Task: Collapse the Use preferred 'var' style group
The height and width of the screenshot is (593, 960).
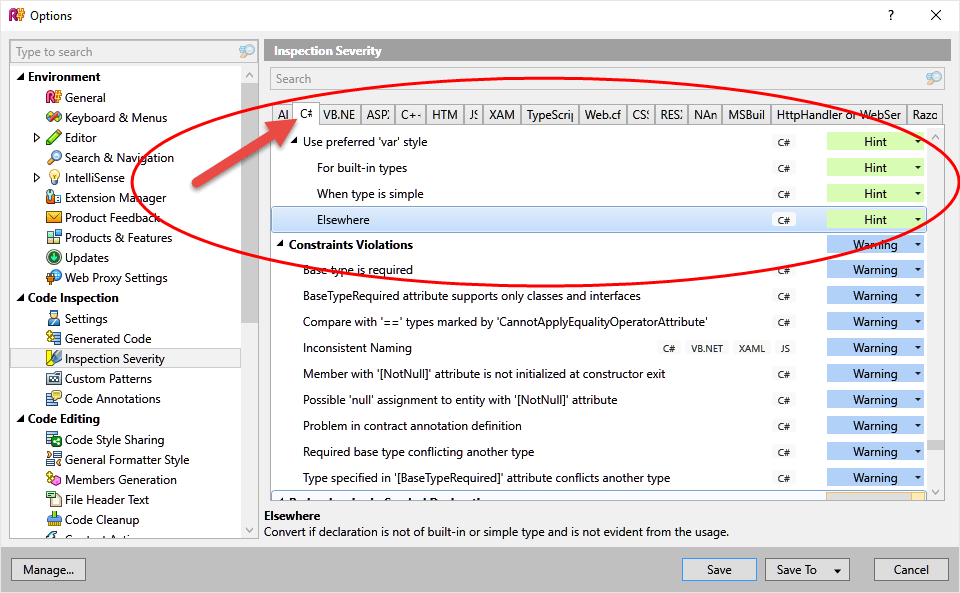Action: tap(294, 141)
